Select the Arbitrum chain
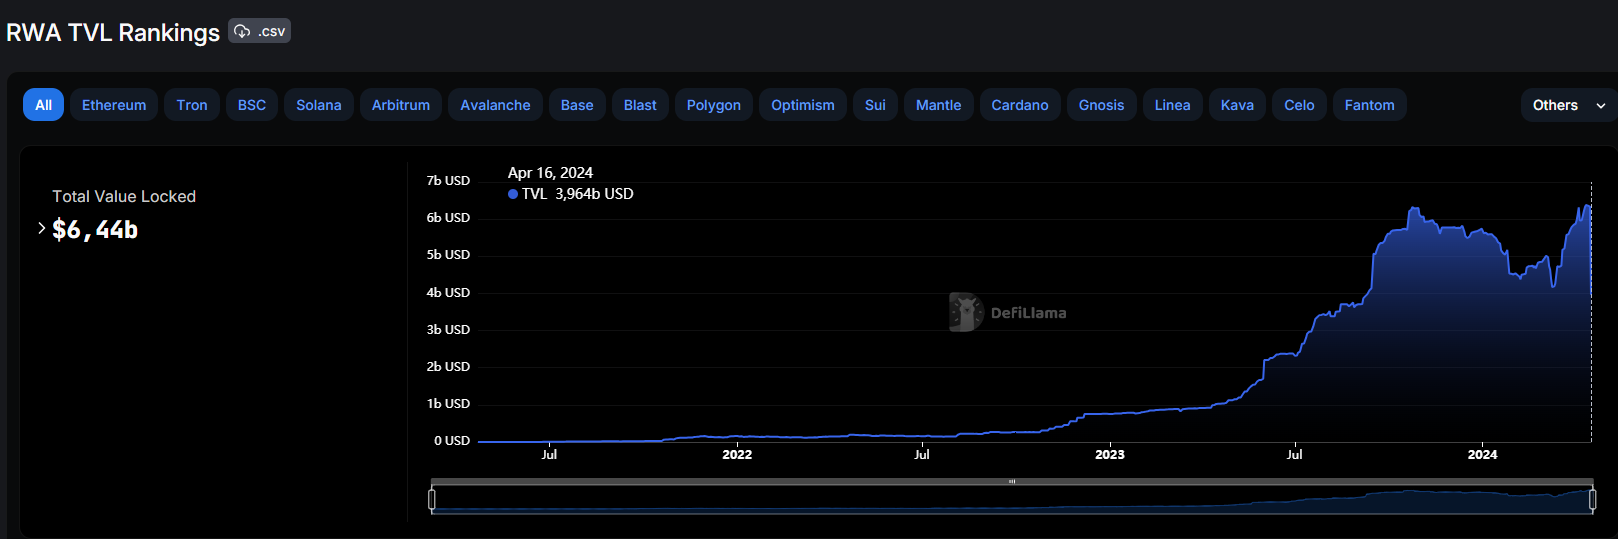The image size is (1618, 539). pyautogui.click(x=401, y=105)
